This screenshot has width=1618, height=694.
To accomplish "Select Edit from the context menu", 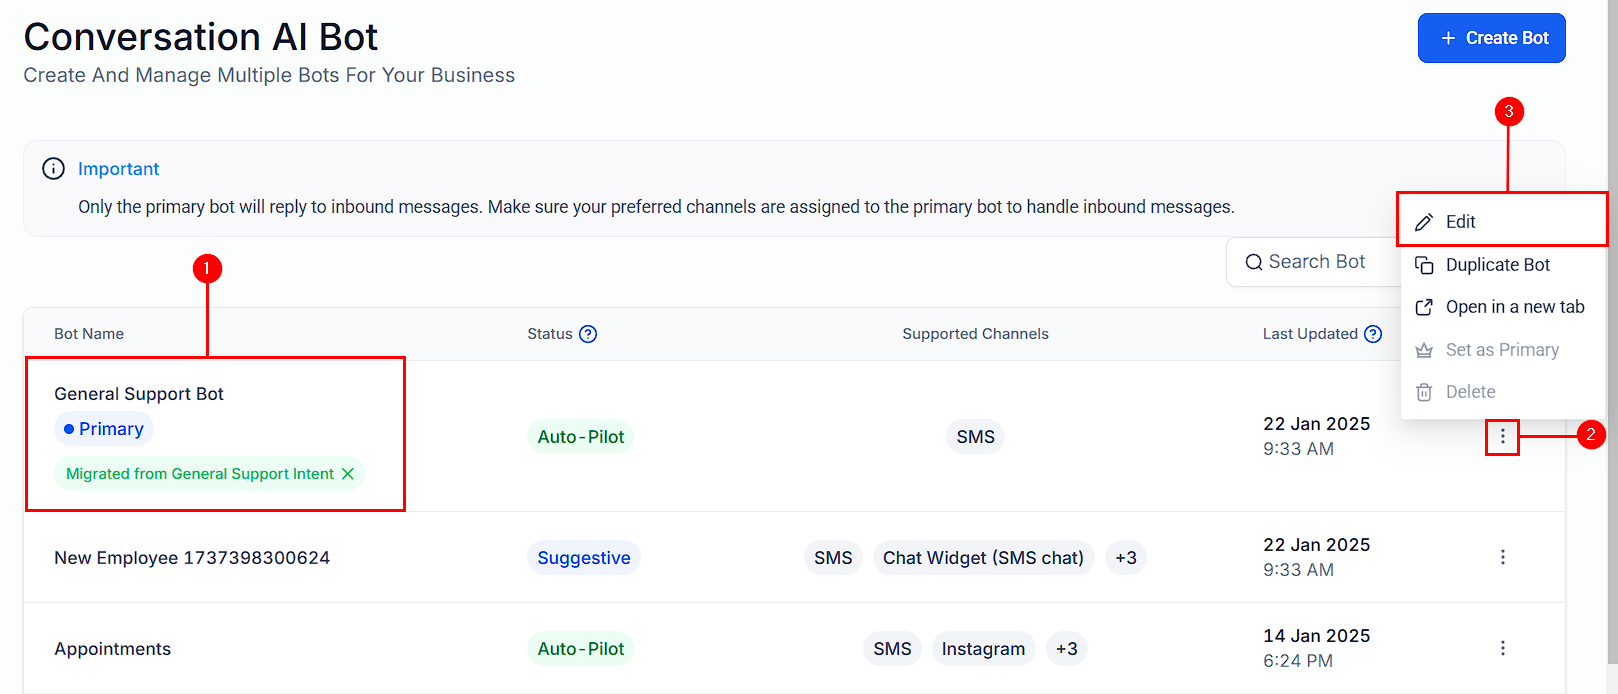I will (x=1460, y=222).
